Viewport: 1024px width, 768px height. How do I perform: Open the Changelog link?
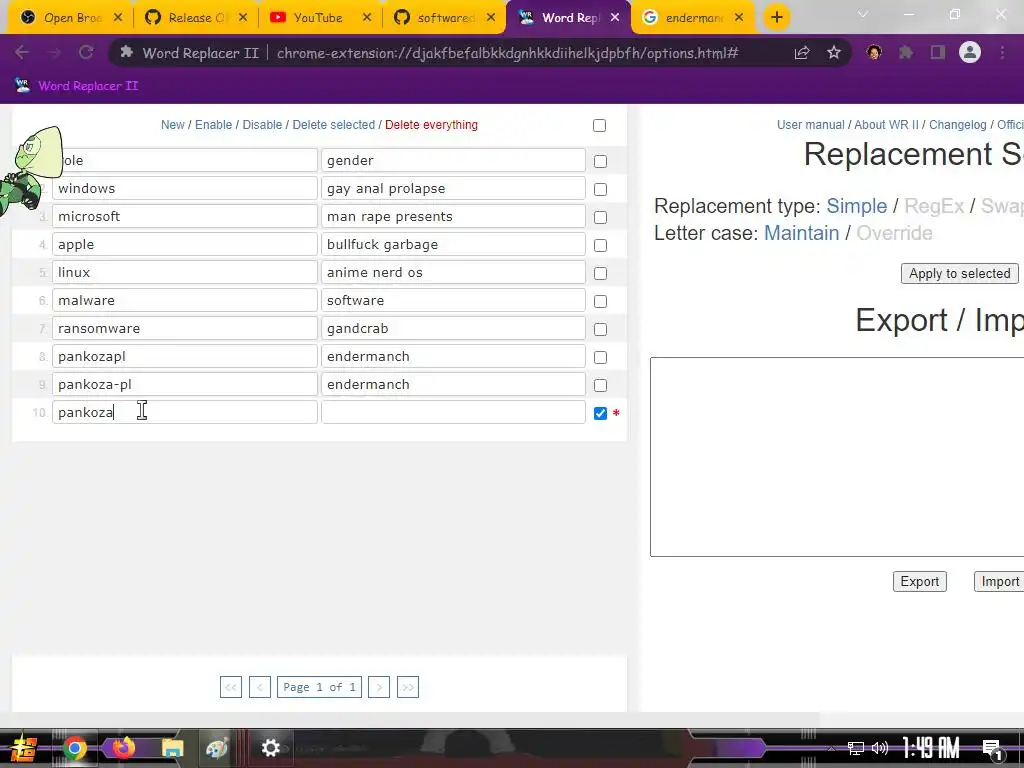tap(957, 125)
